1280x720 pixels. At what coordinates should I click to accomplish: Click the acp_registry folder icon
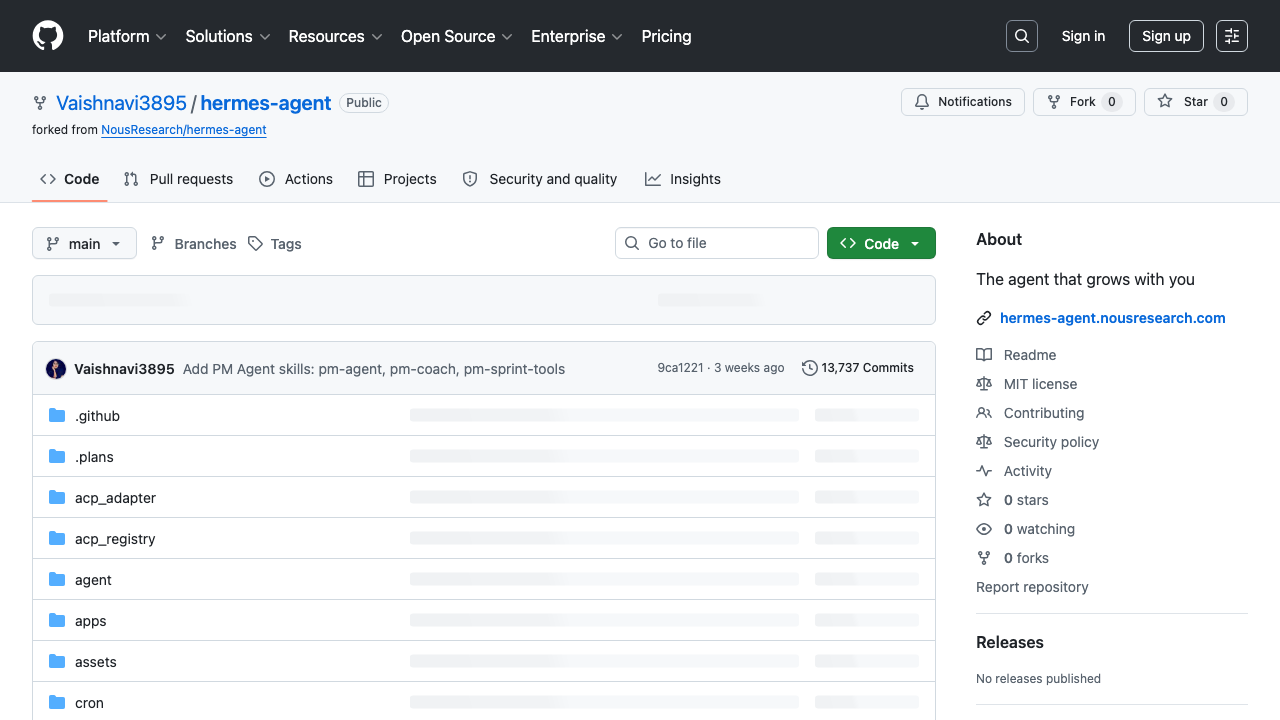pyautogui.click(x=57, y=539)
